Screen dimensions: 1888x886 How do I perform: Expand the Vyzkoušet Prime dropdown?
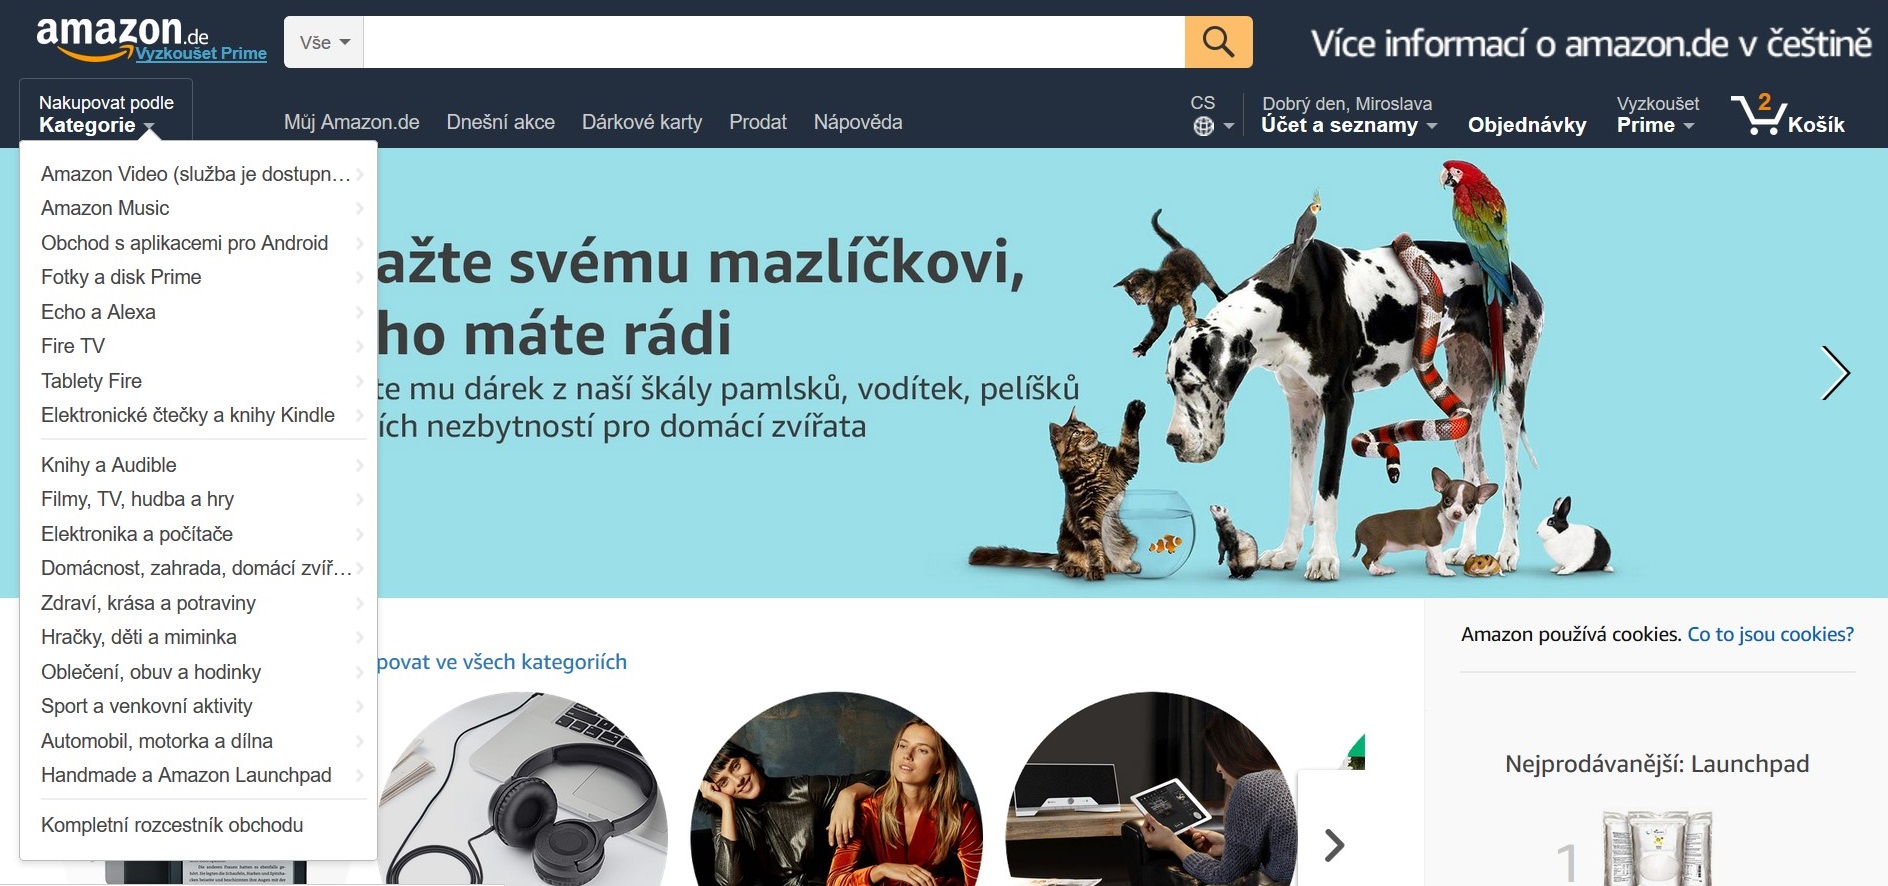point(1657,114)
